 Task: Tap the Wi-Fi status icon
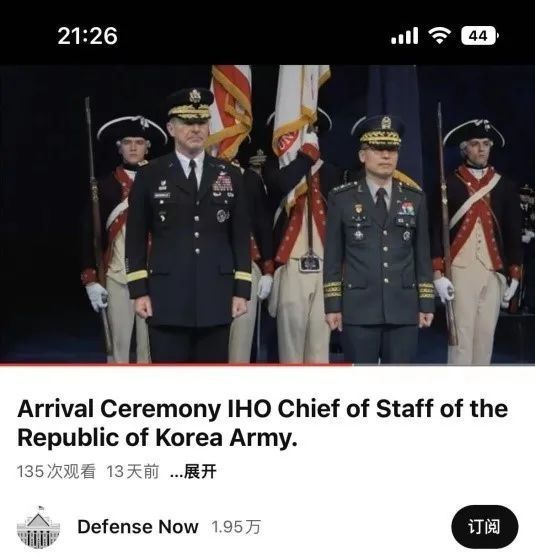point(439,35)
